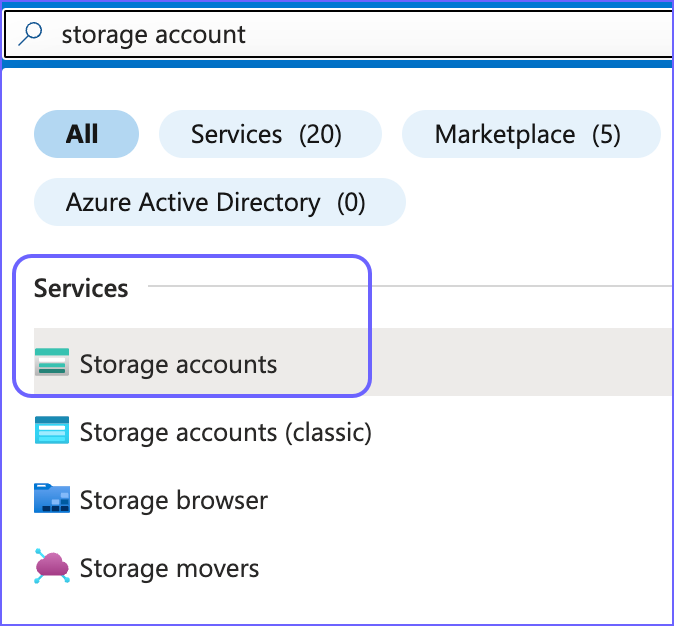
Task: Click the Services section divider line
Action: (410, 286)
